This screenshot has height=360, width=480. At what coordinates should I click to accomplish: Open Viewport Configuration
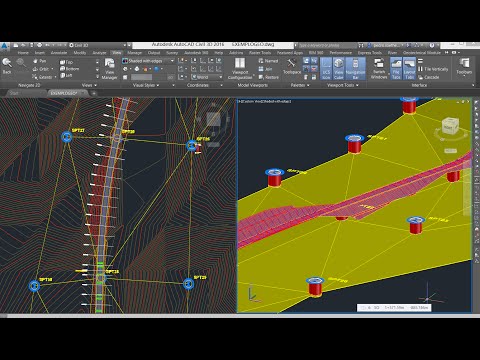(x=240, y=69)
